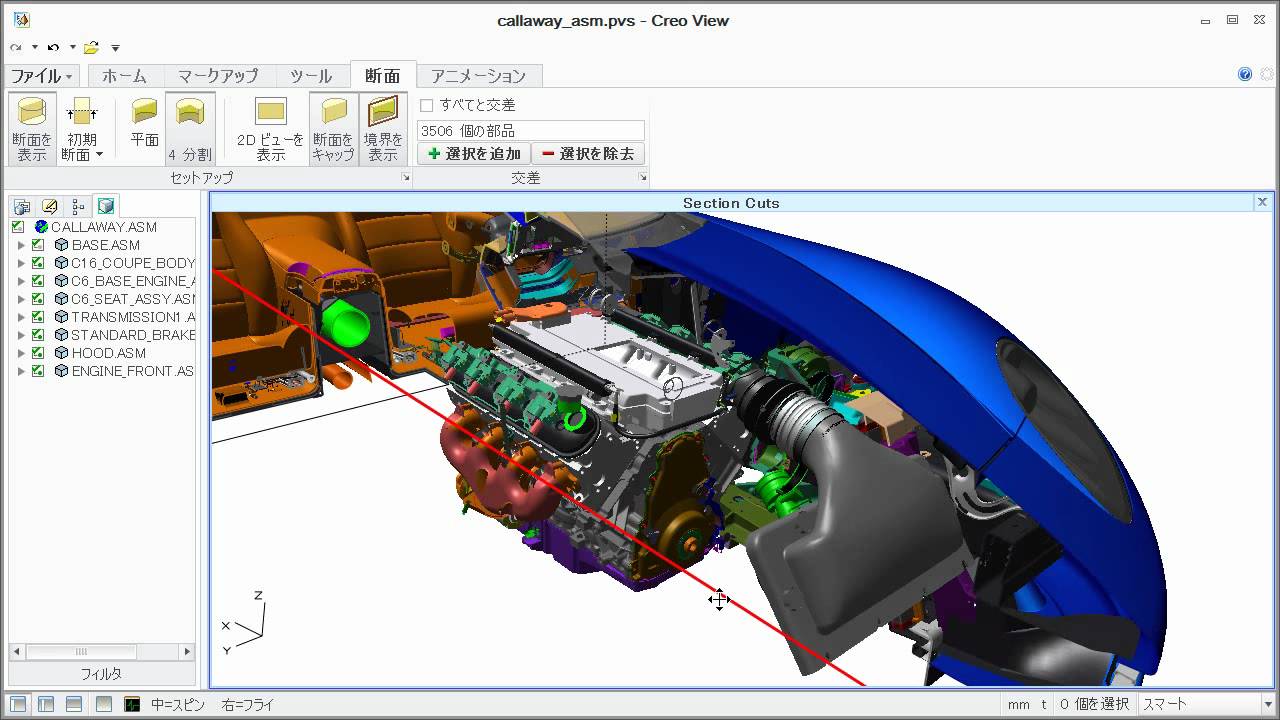Switch to the マークアップ tab
Screen dimensions: 1280x720
(218, 76)
